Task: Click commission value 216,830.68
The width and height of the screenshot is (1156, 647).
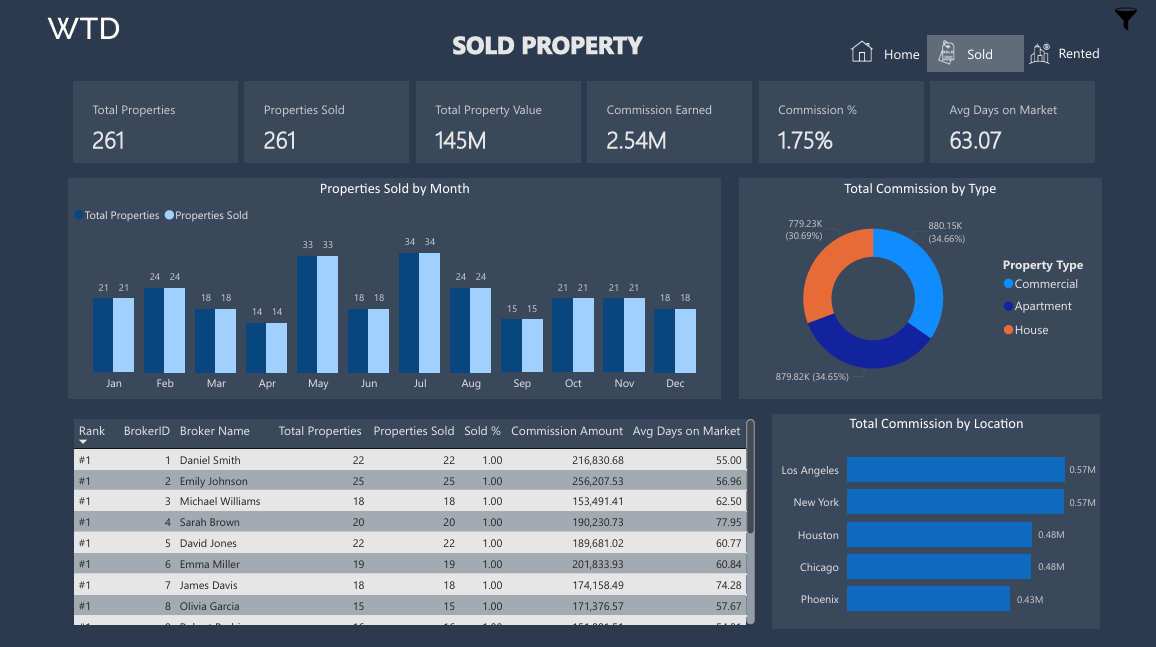Action: (598, 460)
